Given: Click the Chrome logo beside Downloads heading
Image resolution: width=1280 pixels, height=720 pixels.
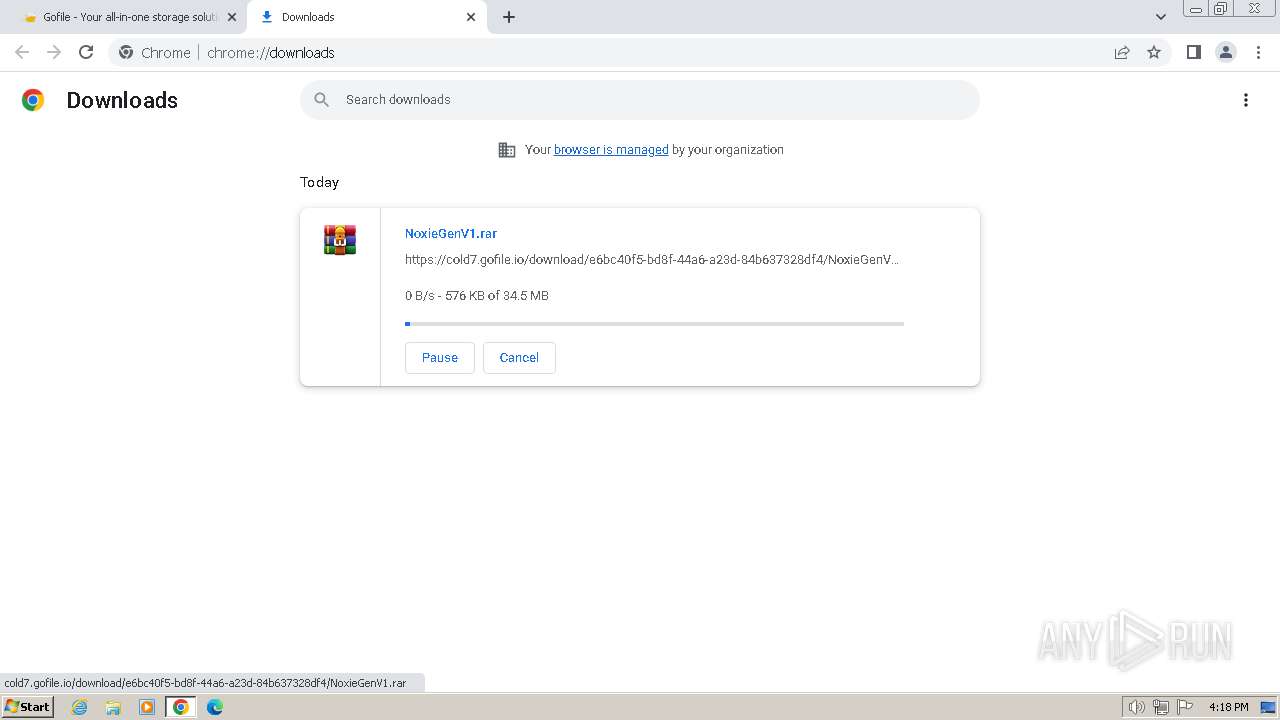Looking at the screenshot, I should pyautogui.click(x=33, y=100).
